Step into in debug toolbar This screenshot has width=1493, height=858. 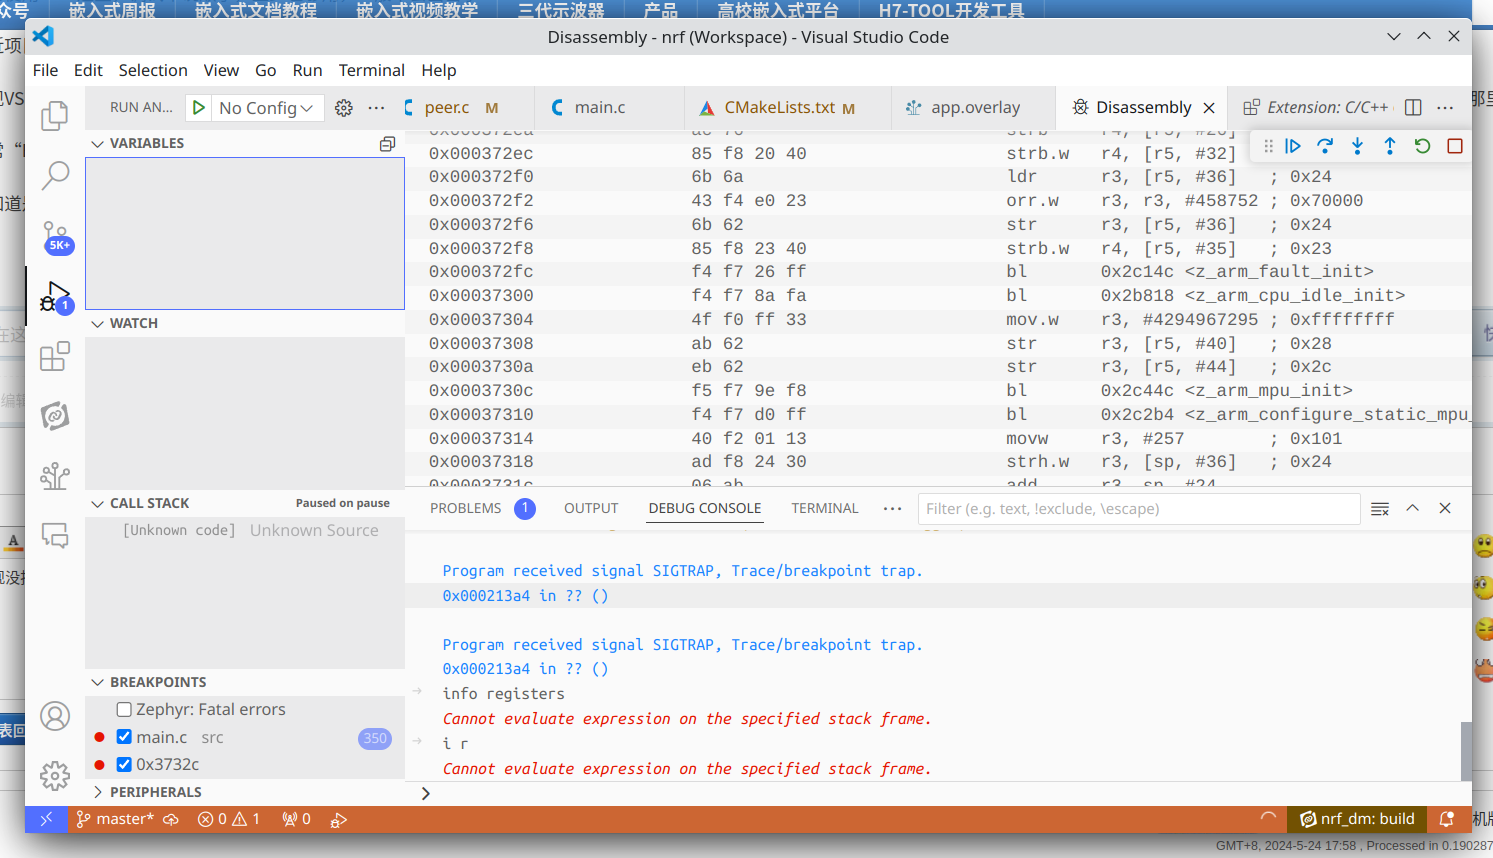click(1357, 146)
